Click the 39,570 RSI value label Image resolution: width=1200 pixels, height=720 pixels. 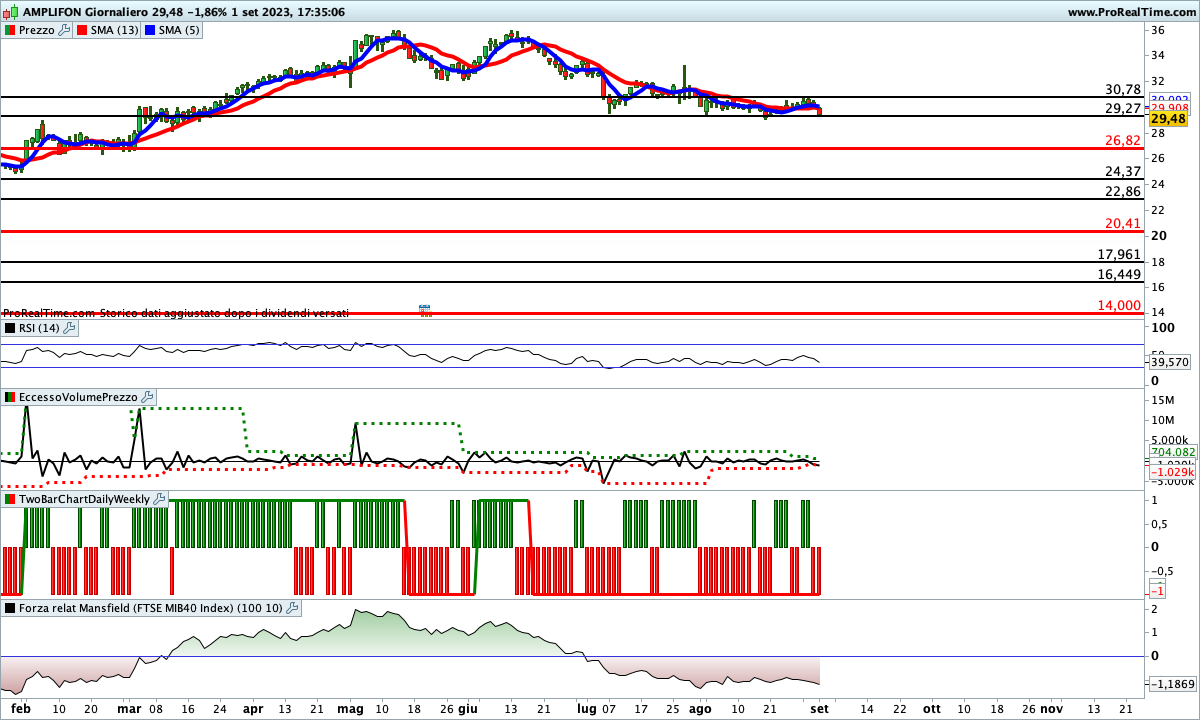(1168, 362)
